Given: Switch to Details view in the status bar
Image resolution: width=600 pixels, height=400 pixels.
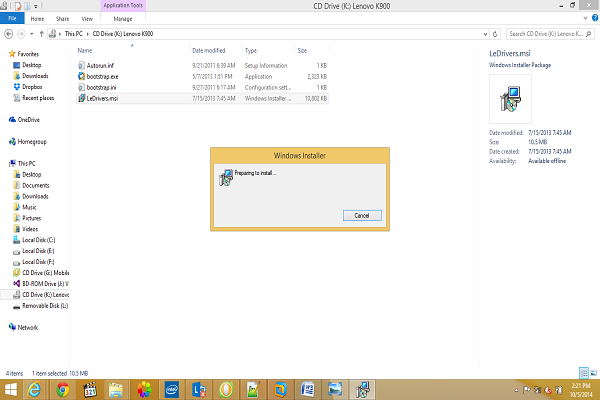Looking at the screenshot, I should [584, 373].
